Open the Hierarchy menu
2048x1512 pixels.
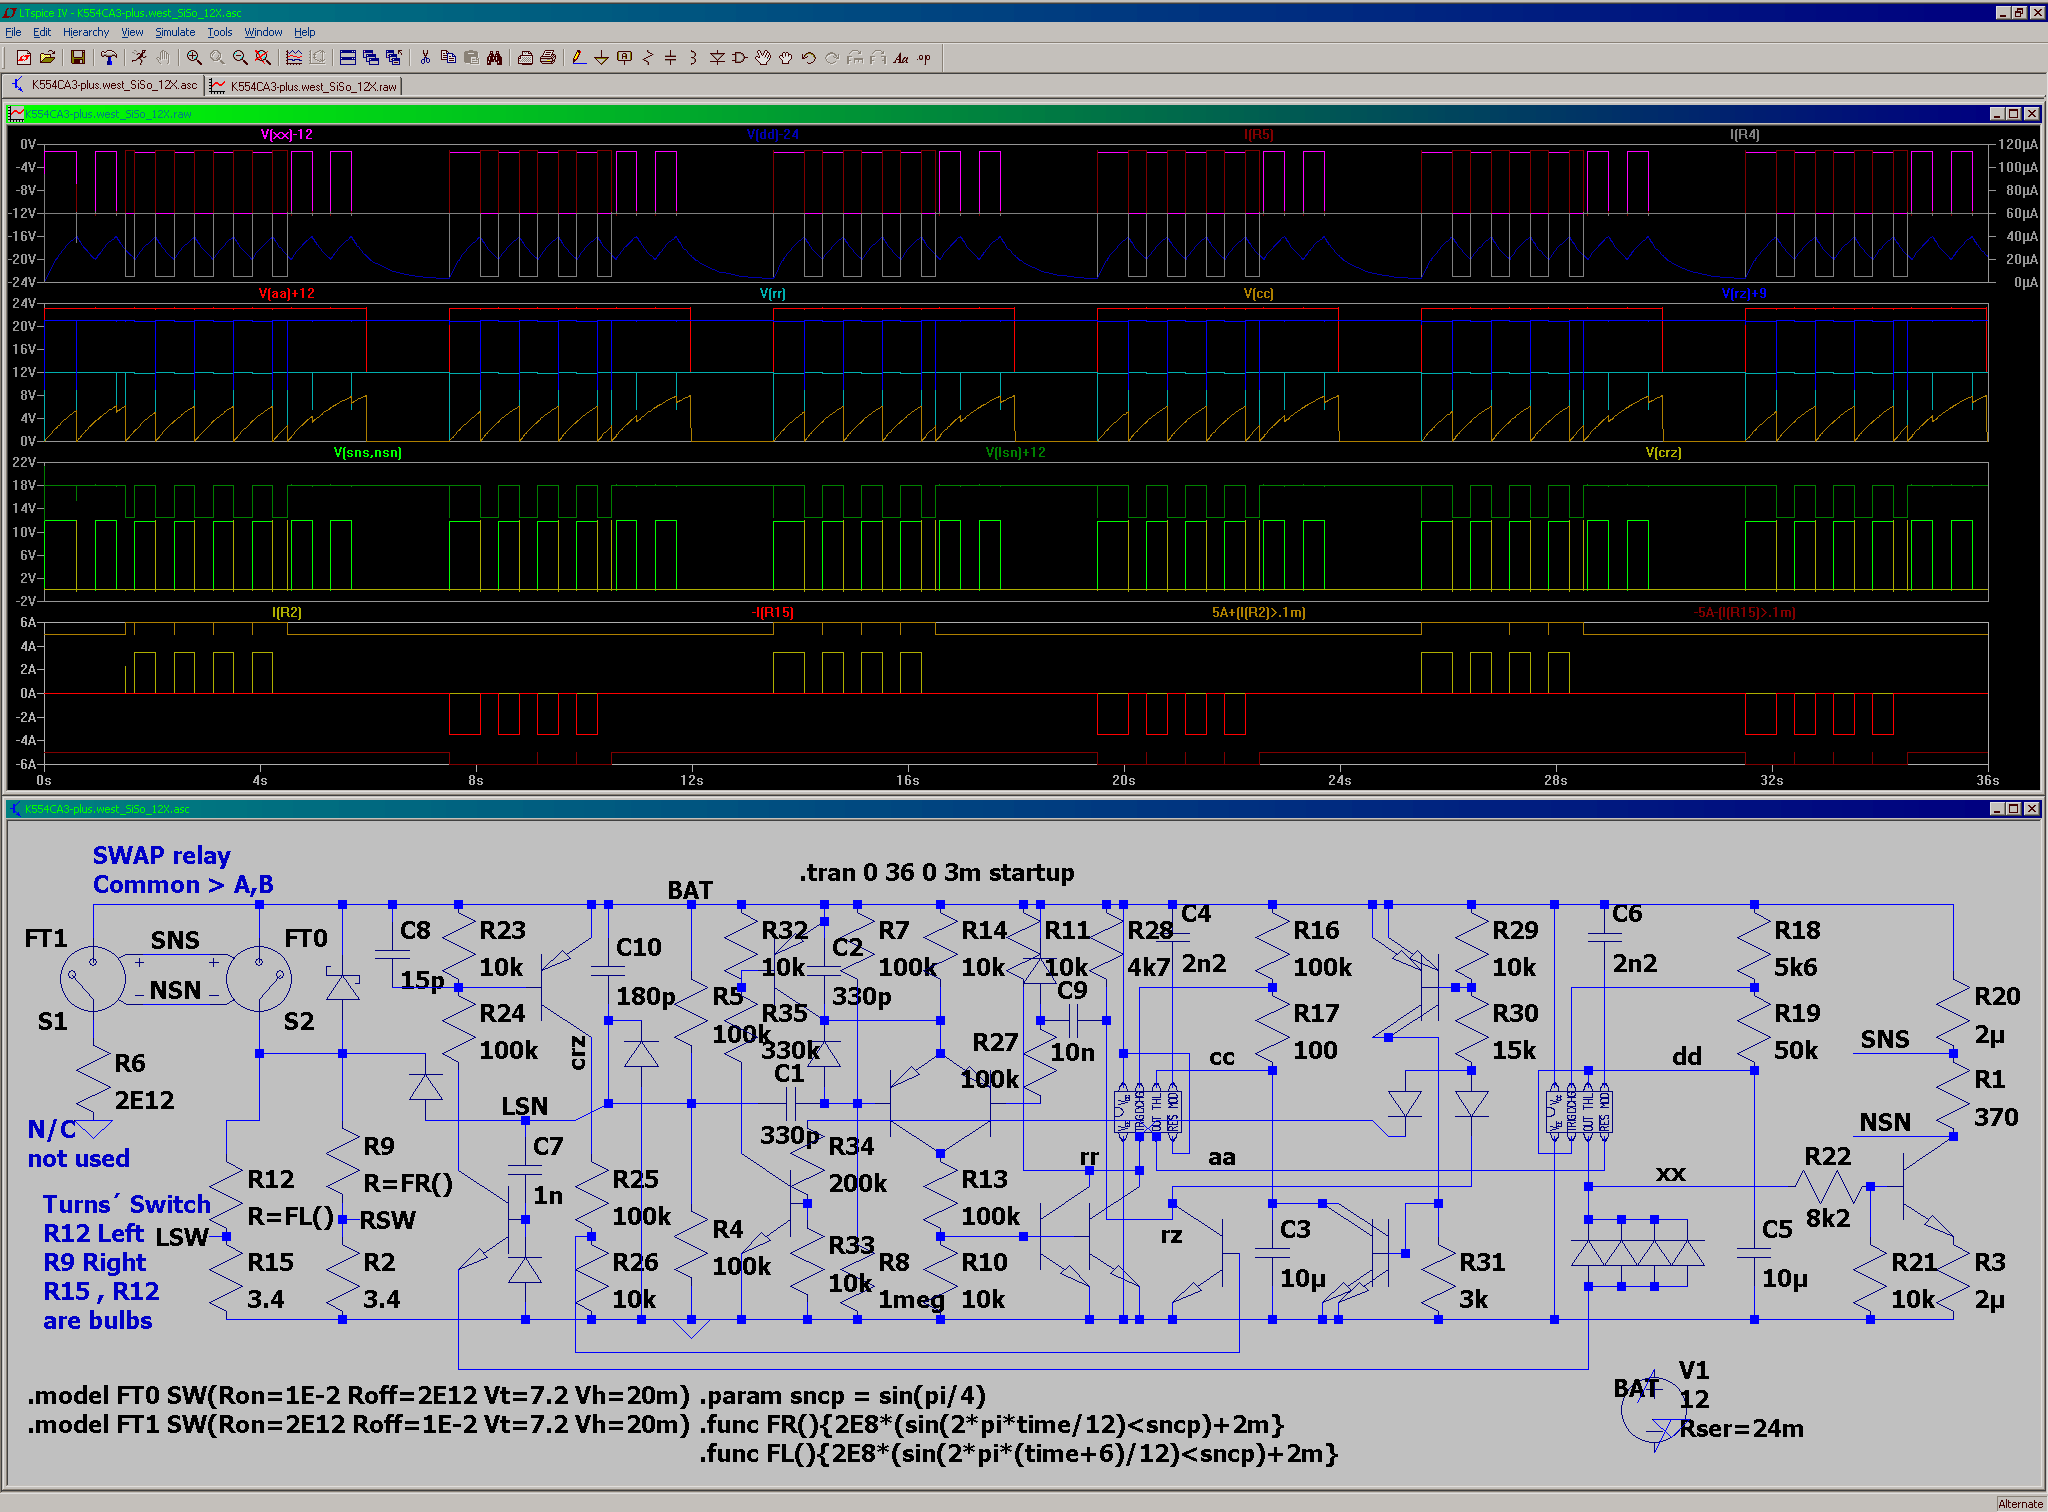(86, 32)
